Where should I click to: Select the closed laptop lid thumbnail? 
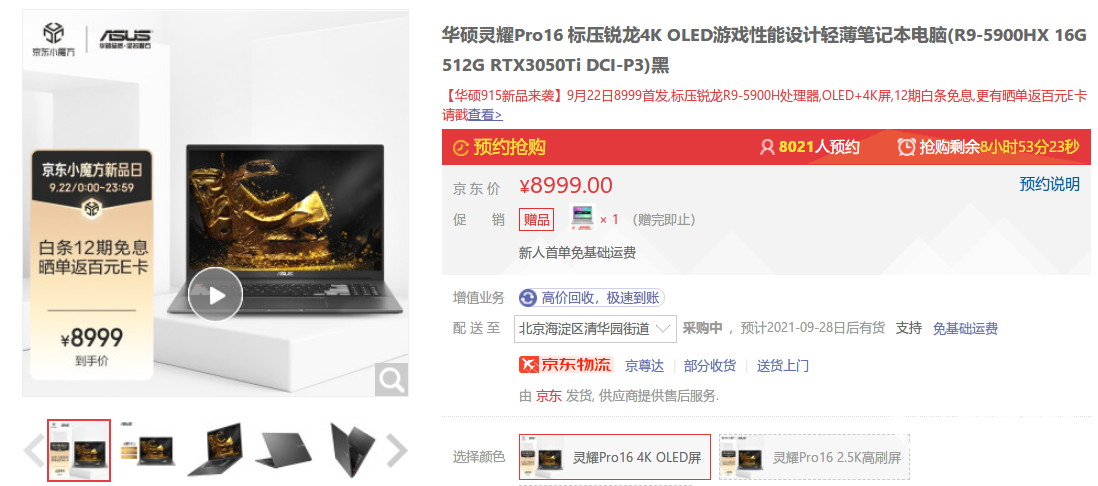click(283, 450)
